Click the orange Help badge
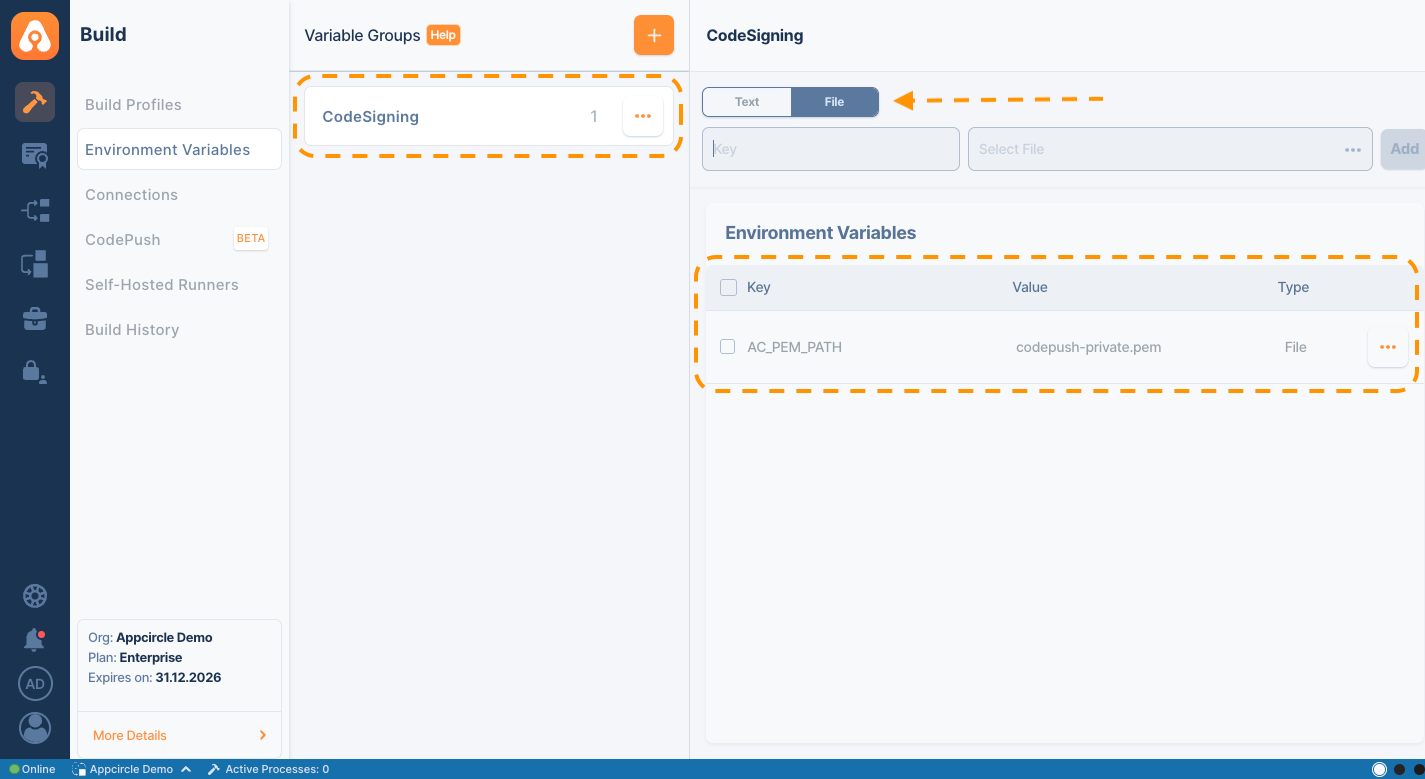This screenshot has height=779, width=1425. point(443,35)
